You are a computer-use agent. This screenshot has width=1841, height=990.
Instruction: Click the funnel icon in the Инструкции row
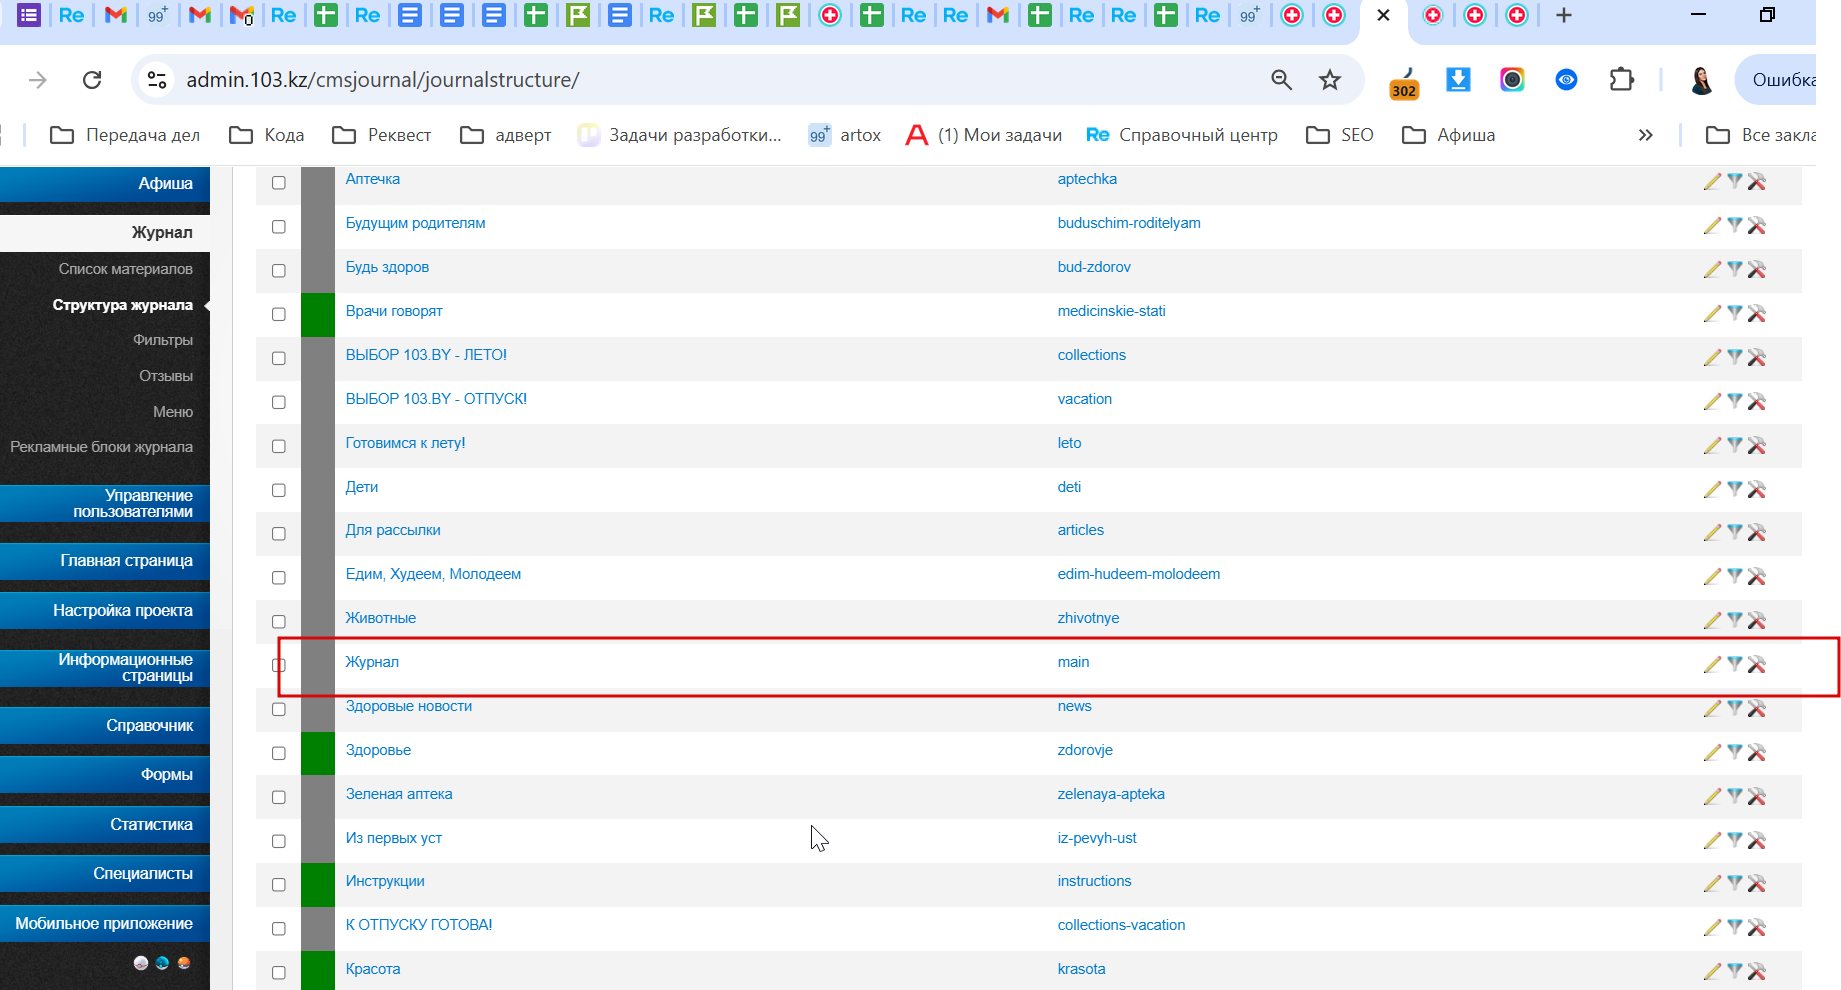pyautogui.click(x=1735, y=883)
